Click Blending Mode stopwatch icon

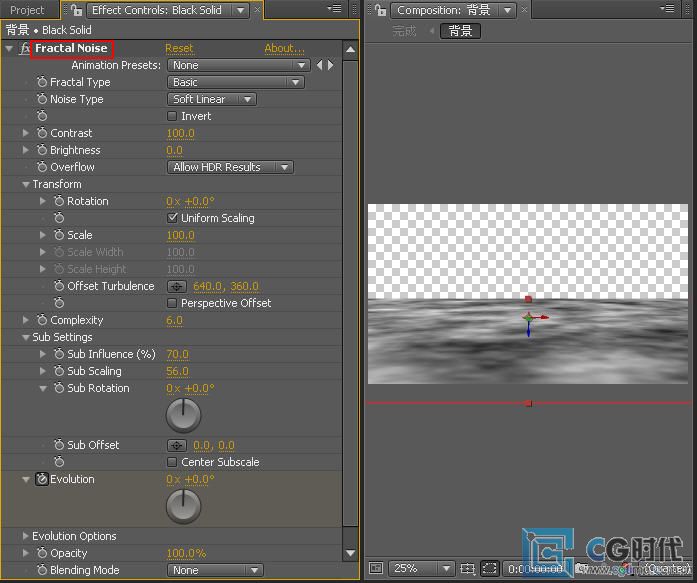click(42, 570)
